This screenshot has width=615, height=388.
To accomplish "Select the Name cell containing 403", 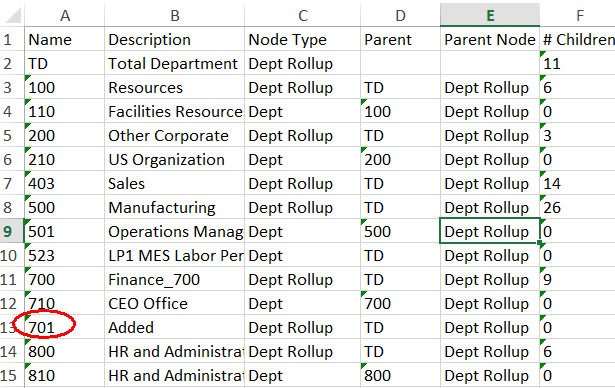I will click(65, 184).
